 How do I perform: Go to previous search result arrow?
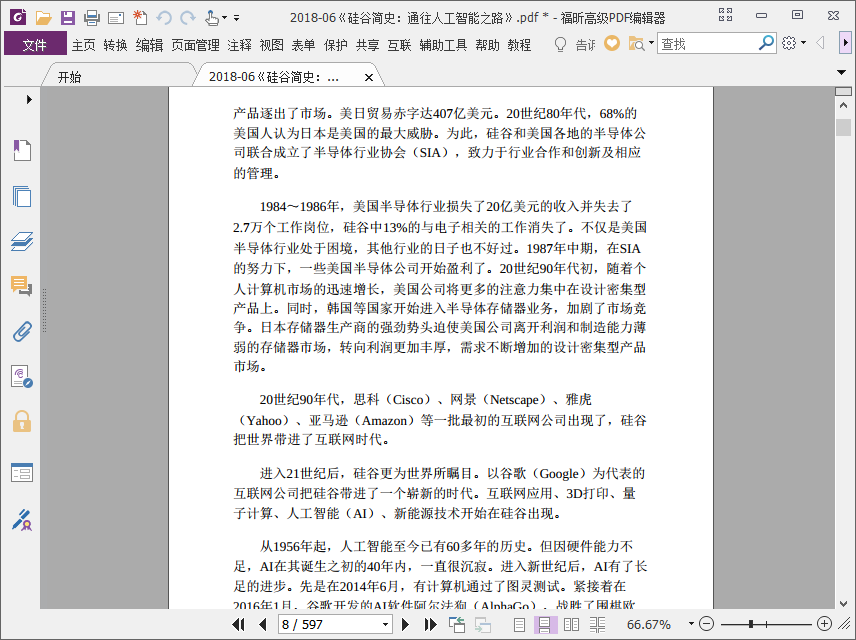(820, 43)
